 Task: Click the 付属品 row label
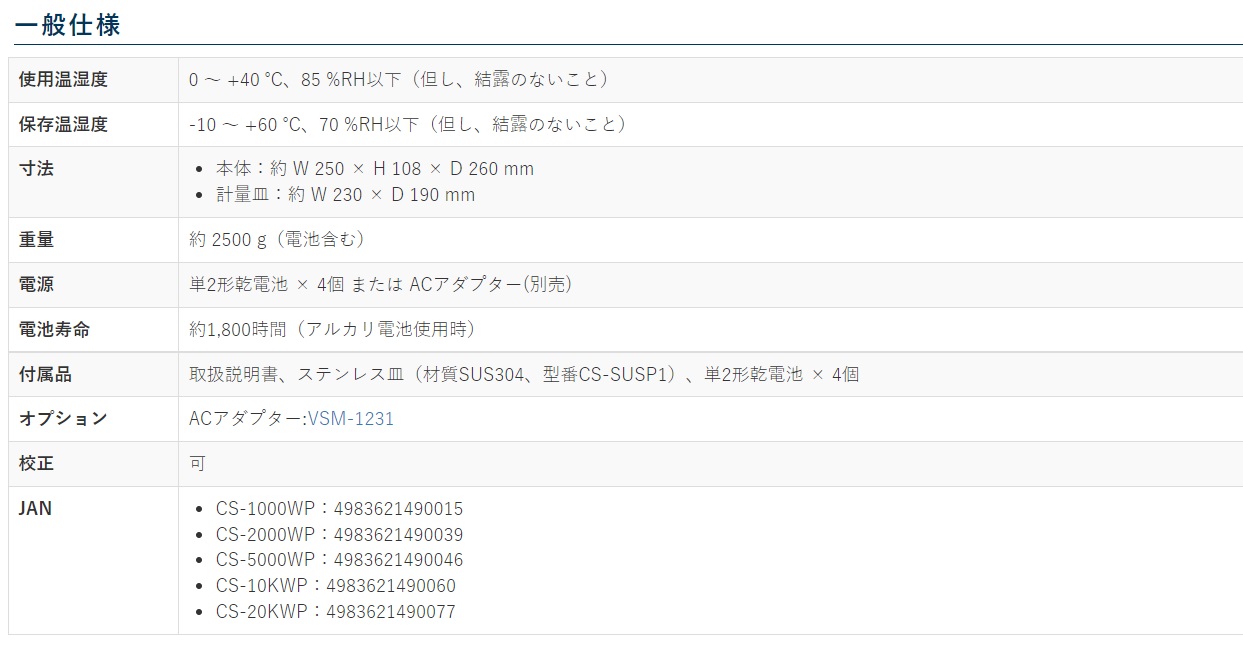click(x=46, y=375)
